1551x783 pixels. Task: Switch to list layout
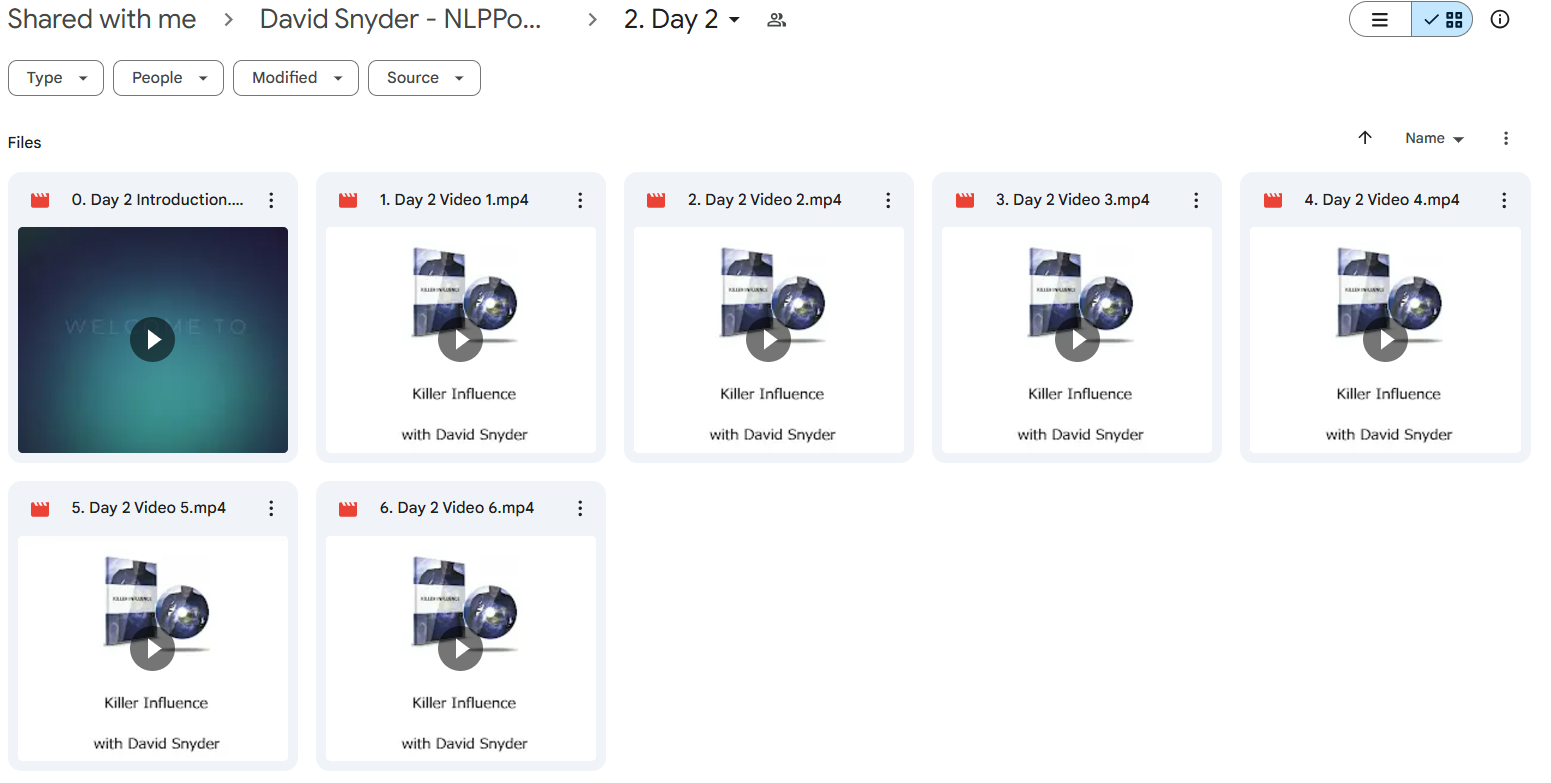[x=1380, y=19]
